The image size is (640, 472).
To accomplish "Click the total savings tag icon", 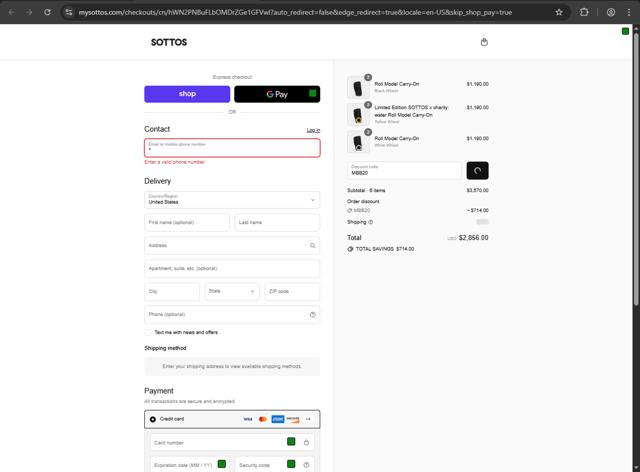I will (350, 249).
